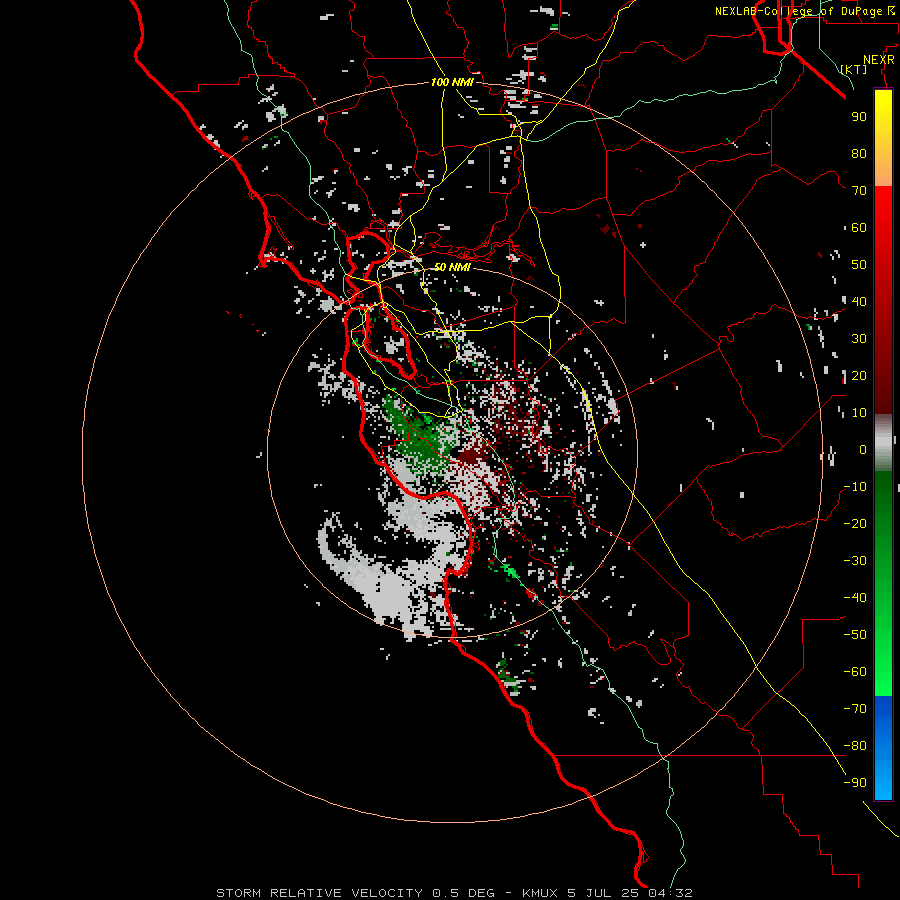This screenshot has height=900, width=900.
Task: Click the positive 60 scale label
Action: [859, 228]
